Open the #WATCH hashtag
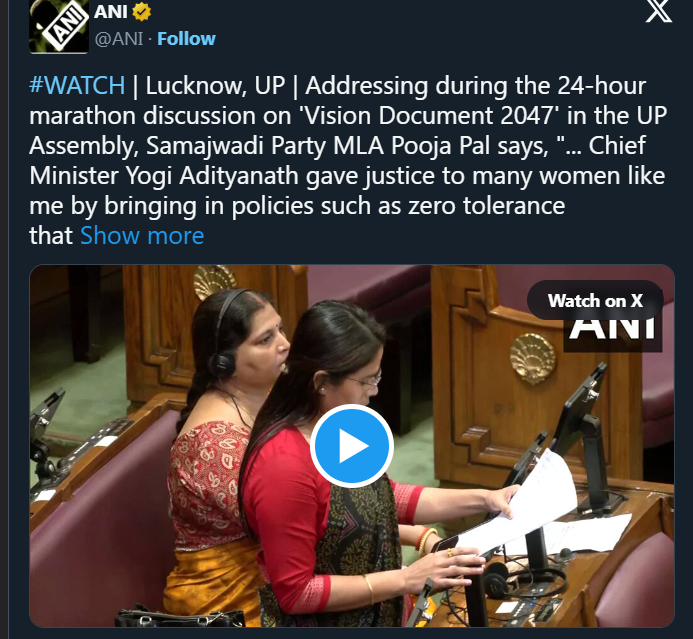This screenshot has height=639, width=693. click(77, 85)
